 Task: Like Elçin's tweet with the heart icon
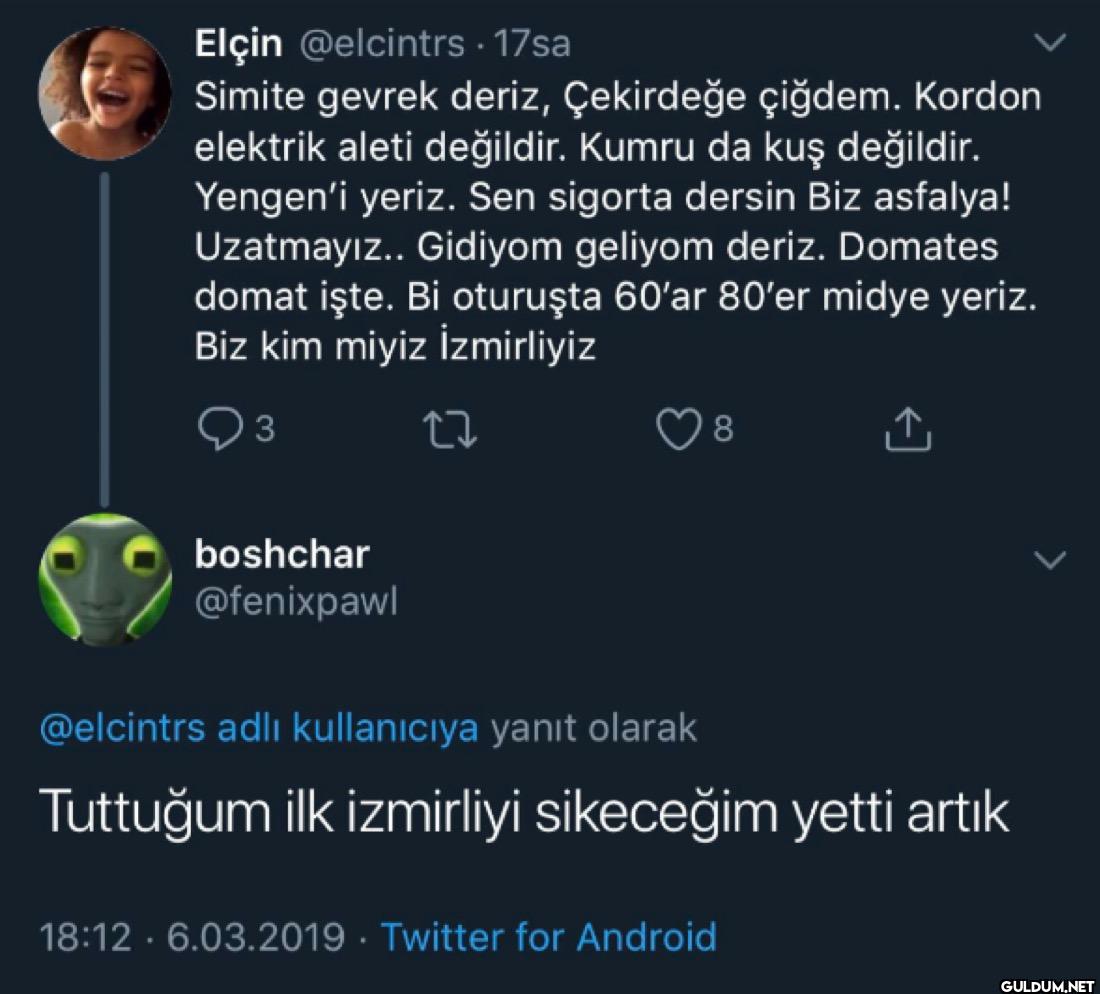681,430
